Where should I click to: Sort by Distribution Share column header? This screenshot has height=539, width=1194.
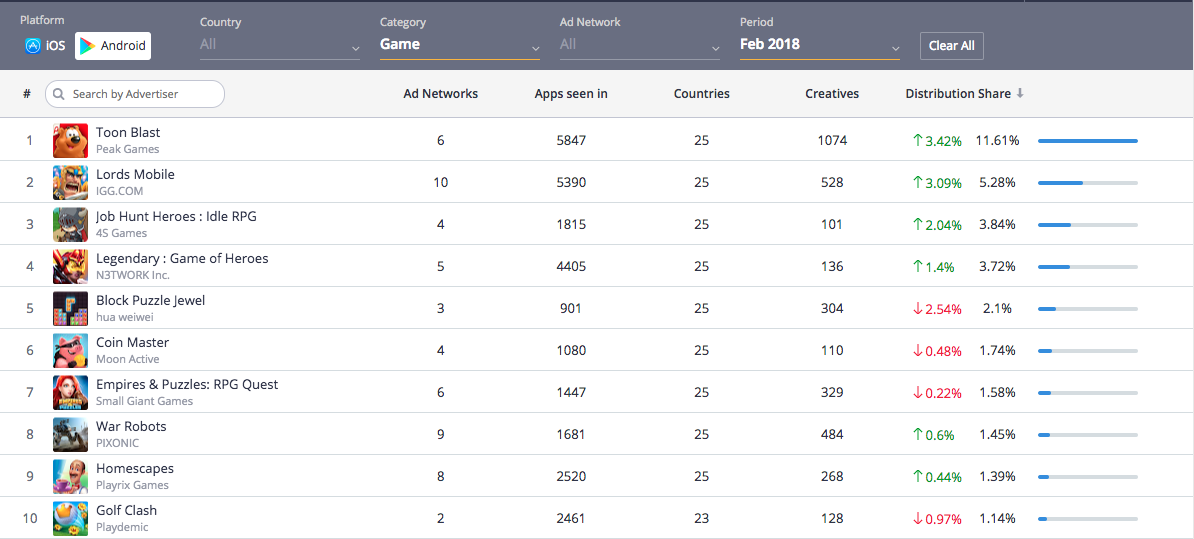point(958,94)
